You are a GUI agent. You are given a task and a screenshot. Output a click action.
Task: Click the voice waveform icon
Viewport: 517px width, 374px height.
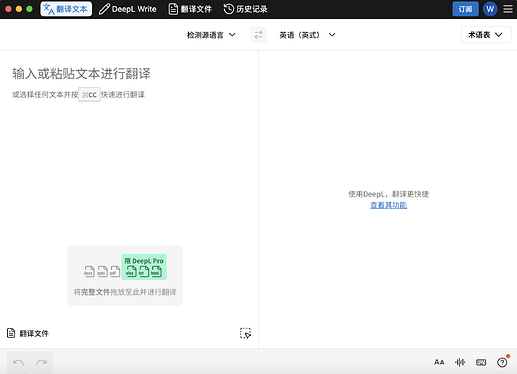460,362
